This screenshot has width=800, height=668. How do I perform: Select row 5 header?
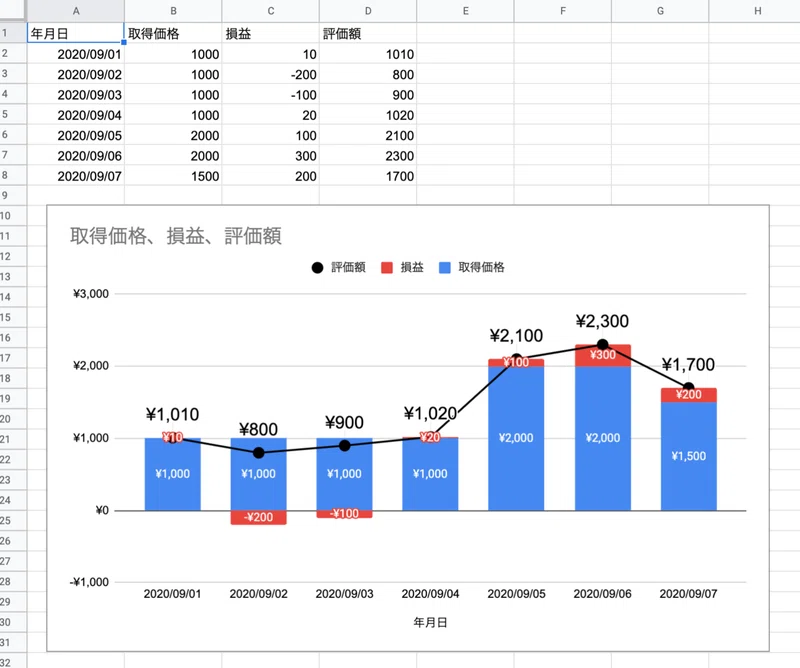pyautogui.click(x=13, y=114)
